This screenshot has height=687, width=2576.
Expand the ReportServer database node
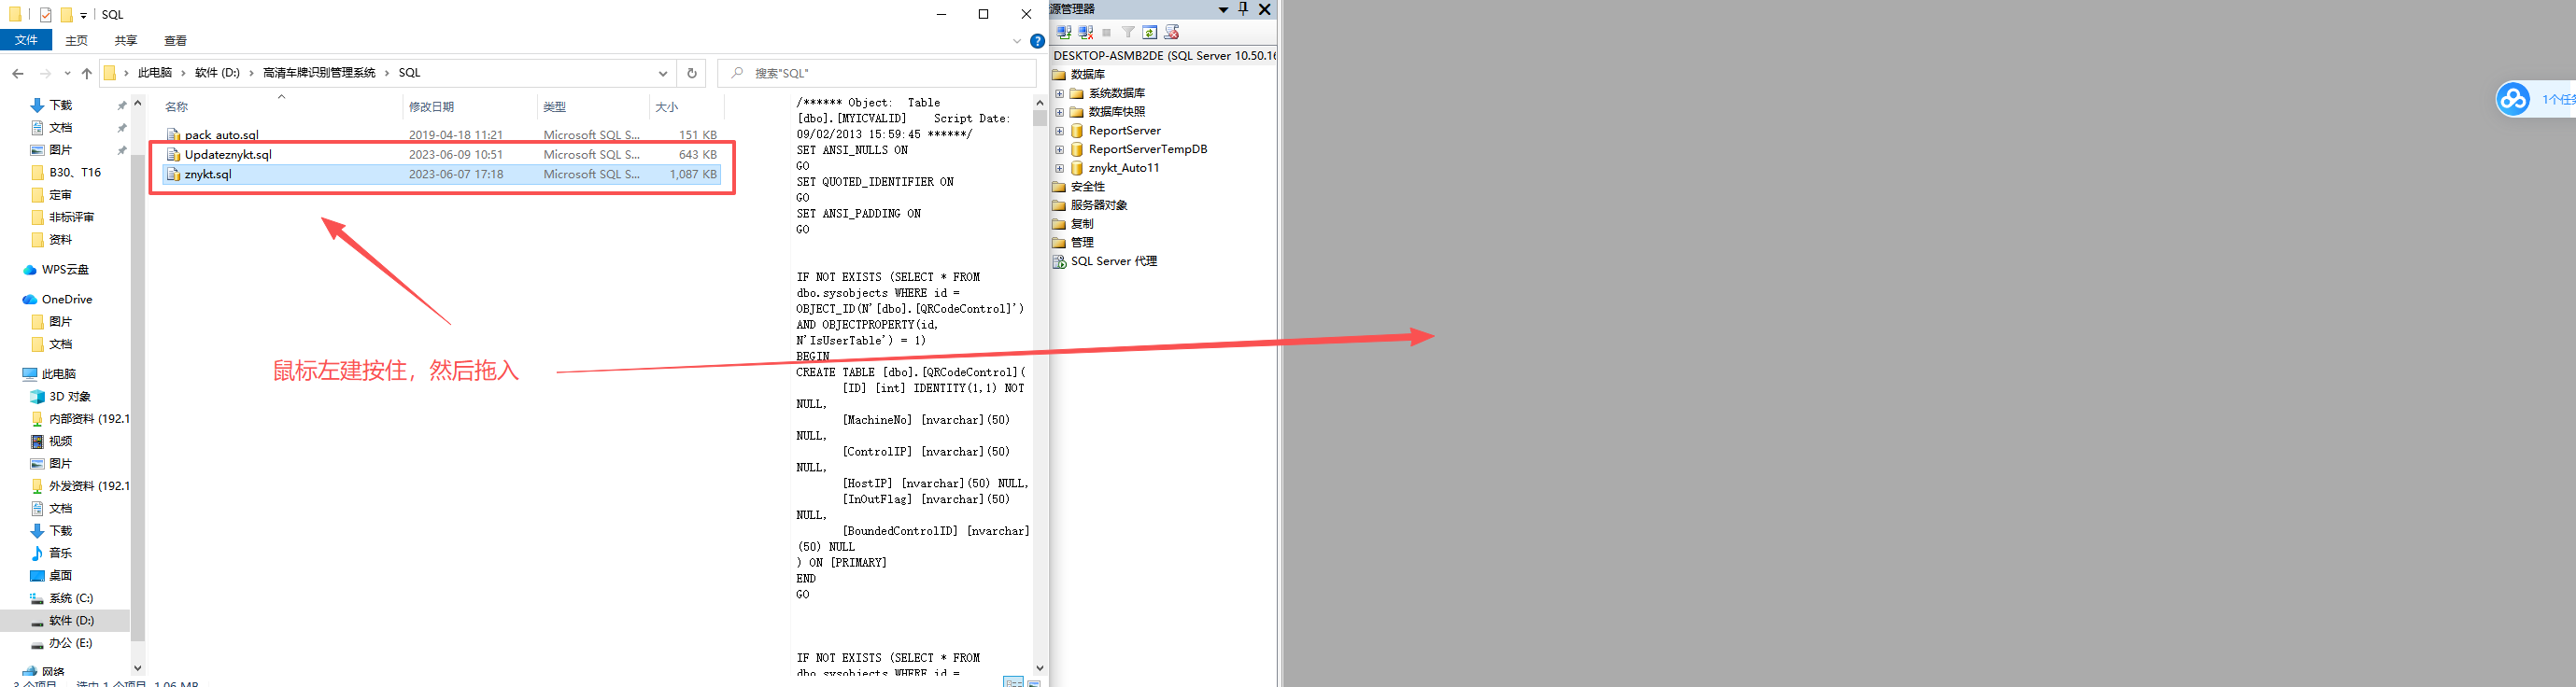[x=1060, y=131]
